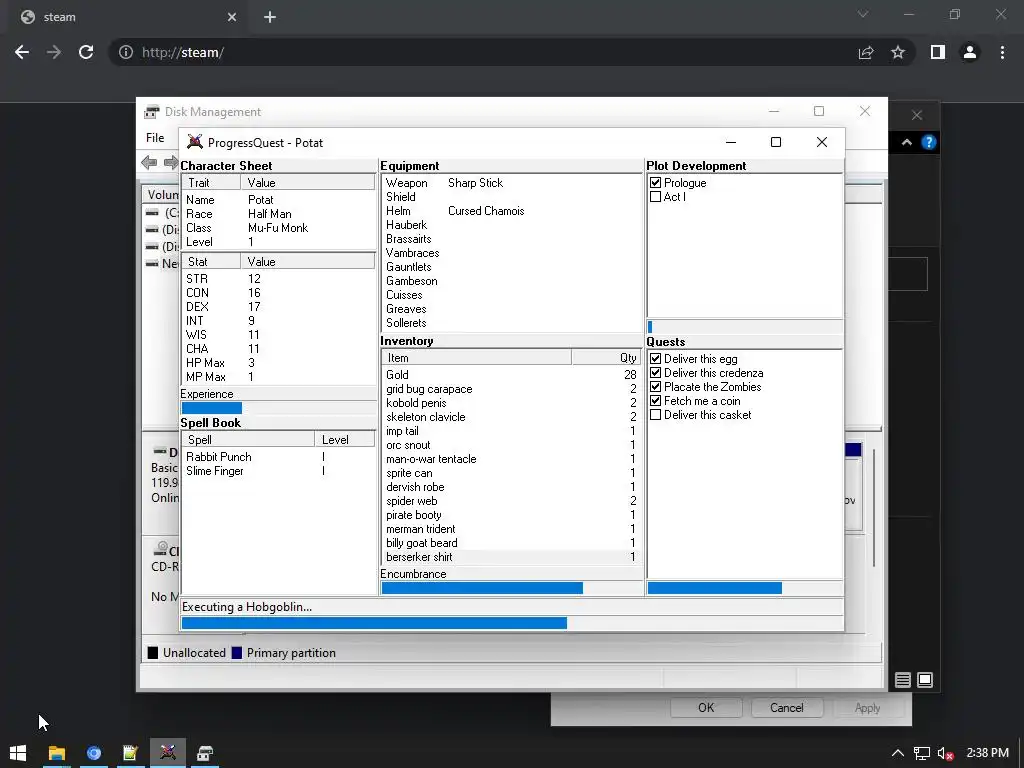Click the taskbar clock

click(987, 753)
